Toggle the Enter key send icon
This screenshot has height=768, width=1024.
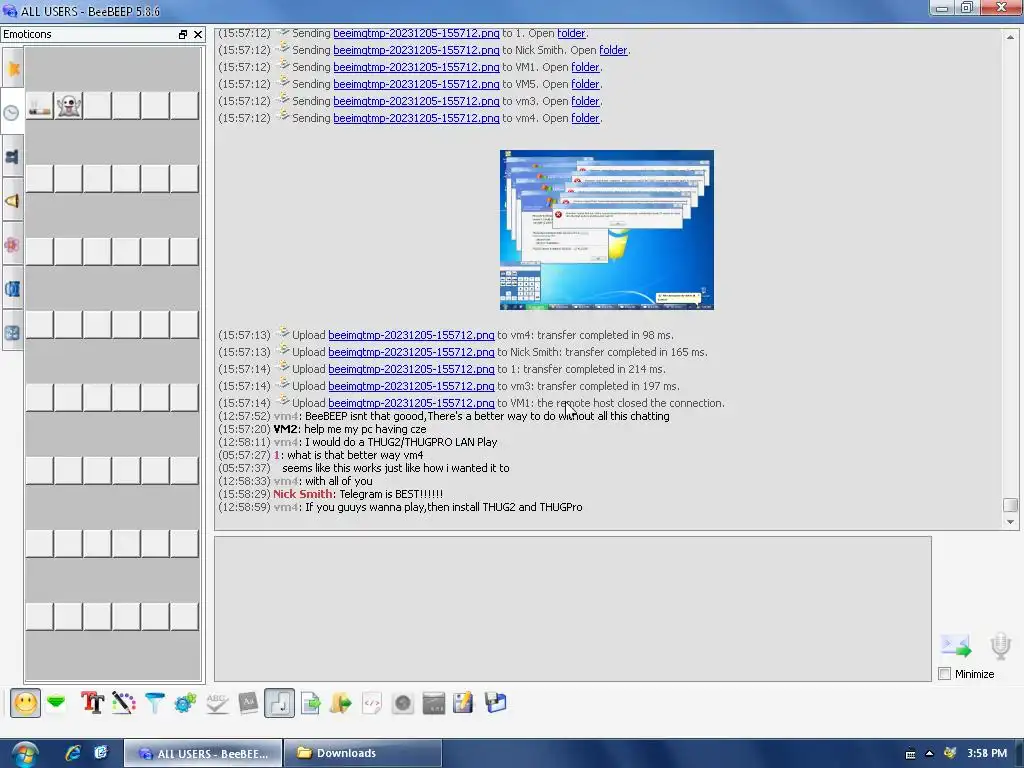[280, 703]
